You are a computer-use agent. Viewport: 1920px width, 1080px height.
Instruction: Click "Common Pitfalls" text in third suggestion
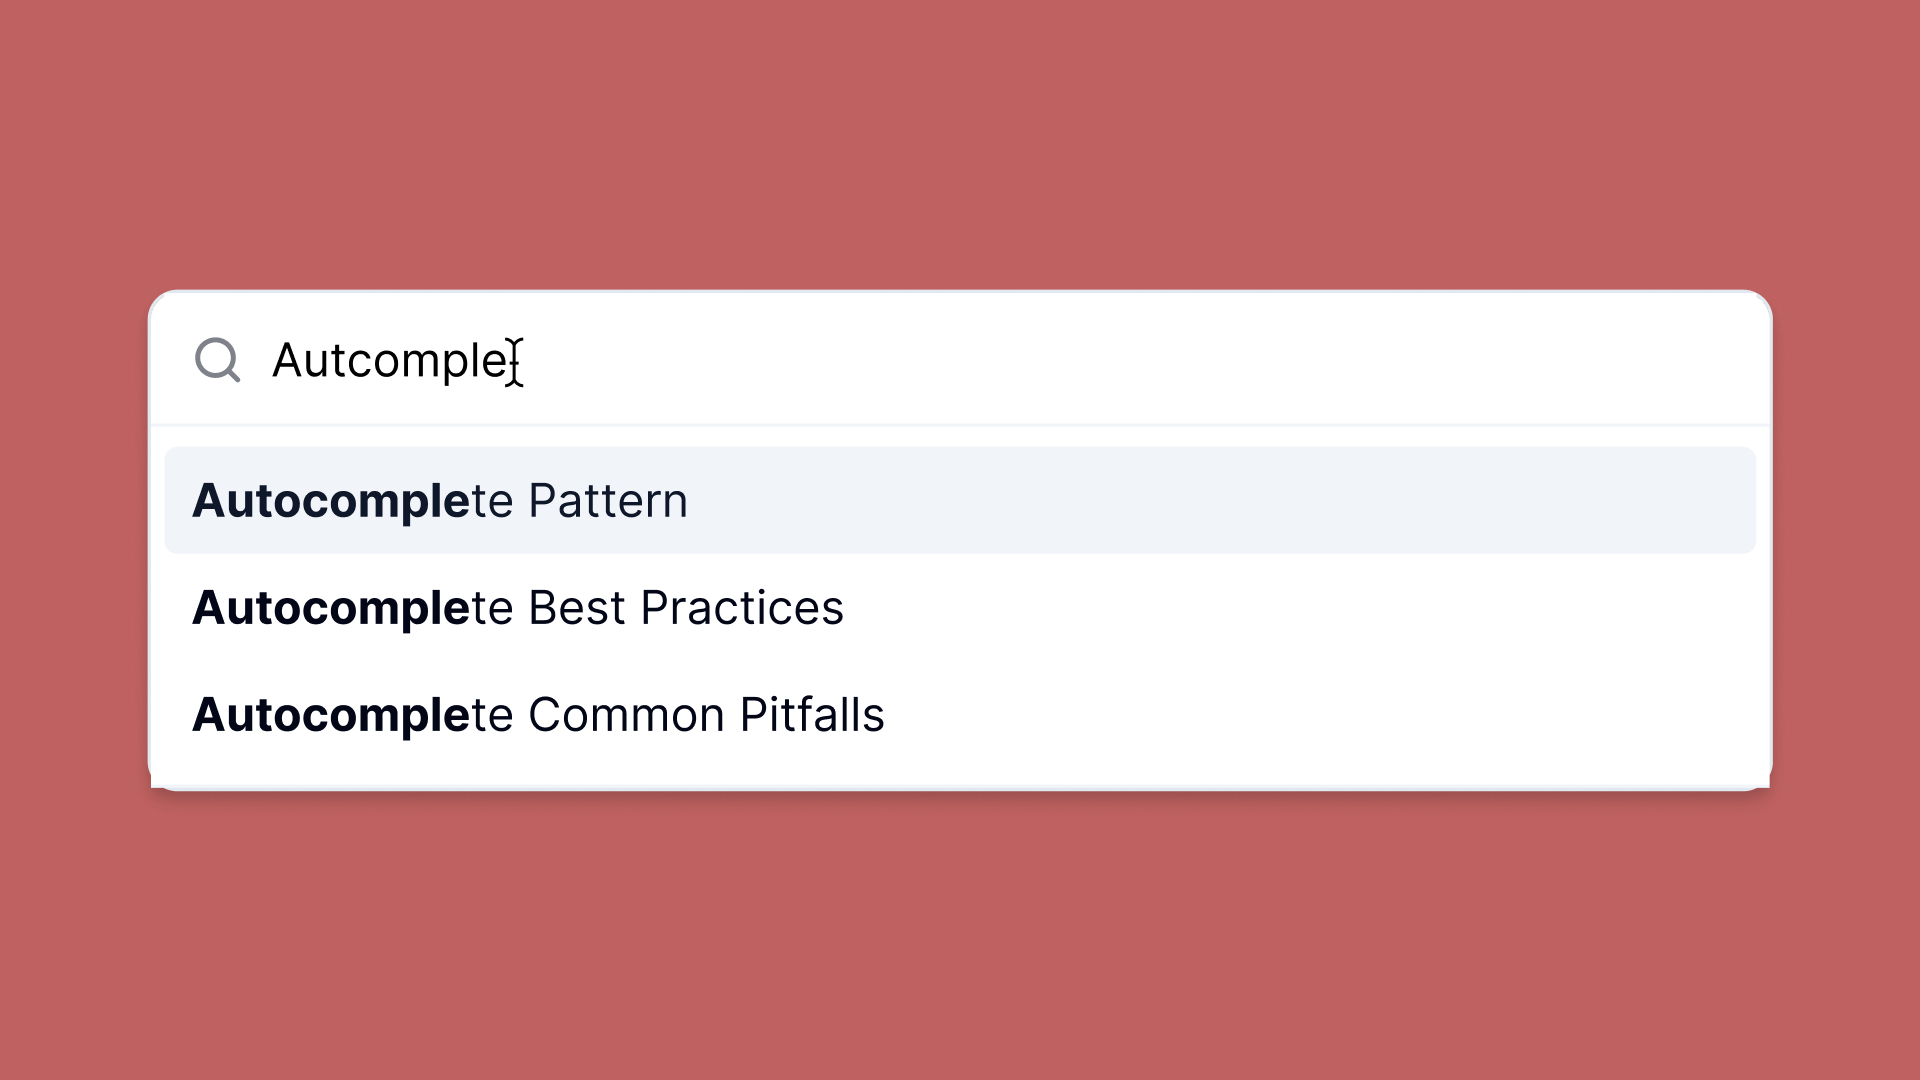[706, 714]
